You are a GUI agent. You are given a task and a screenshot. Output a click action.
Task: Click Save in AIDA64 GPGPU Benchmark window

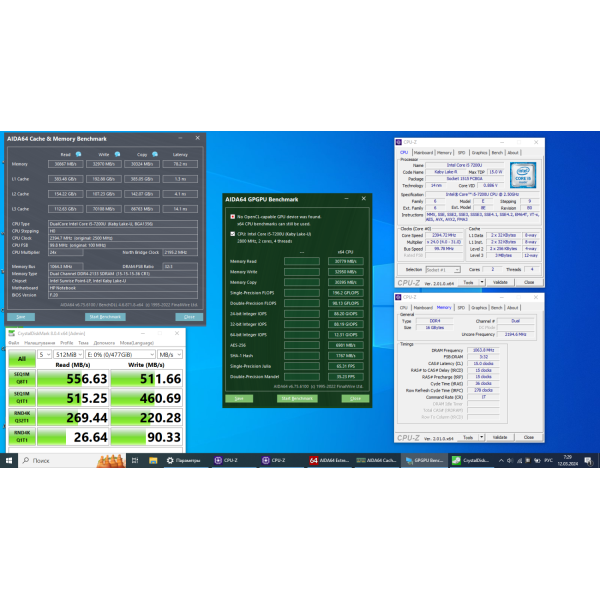239,398
